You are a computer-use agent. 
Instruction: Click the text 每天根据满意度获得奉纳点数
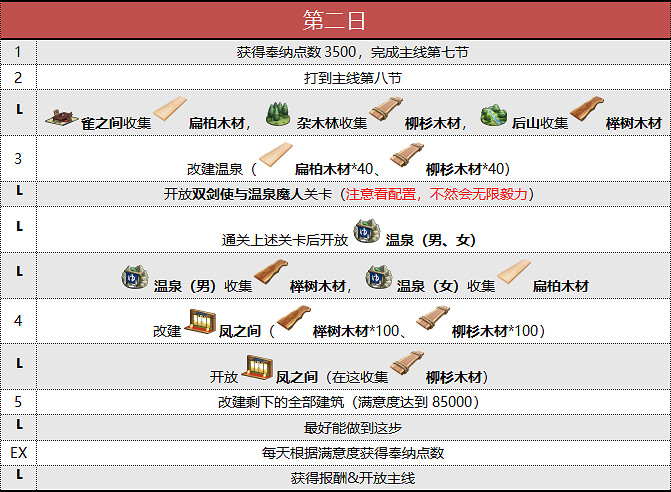353,453
